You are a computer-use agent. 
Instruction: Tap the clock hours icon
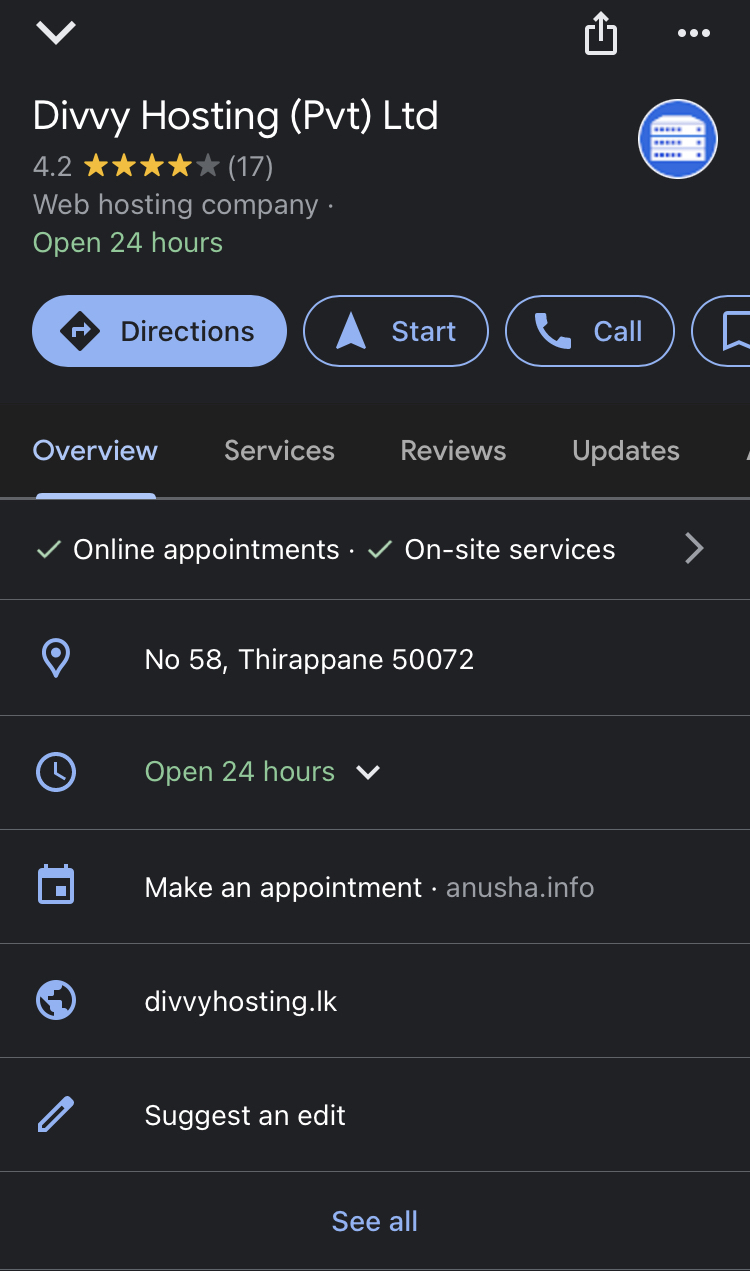click(56, 772)
